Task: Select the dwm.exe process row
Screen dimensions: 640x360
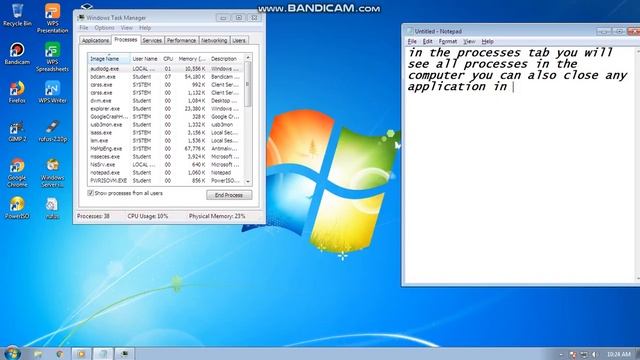Action: pos(166,100)
